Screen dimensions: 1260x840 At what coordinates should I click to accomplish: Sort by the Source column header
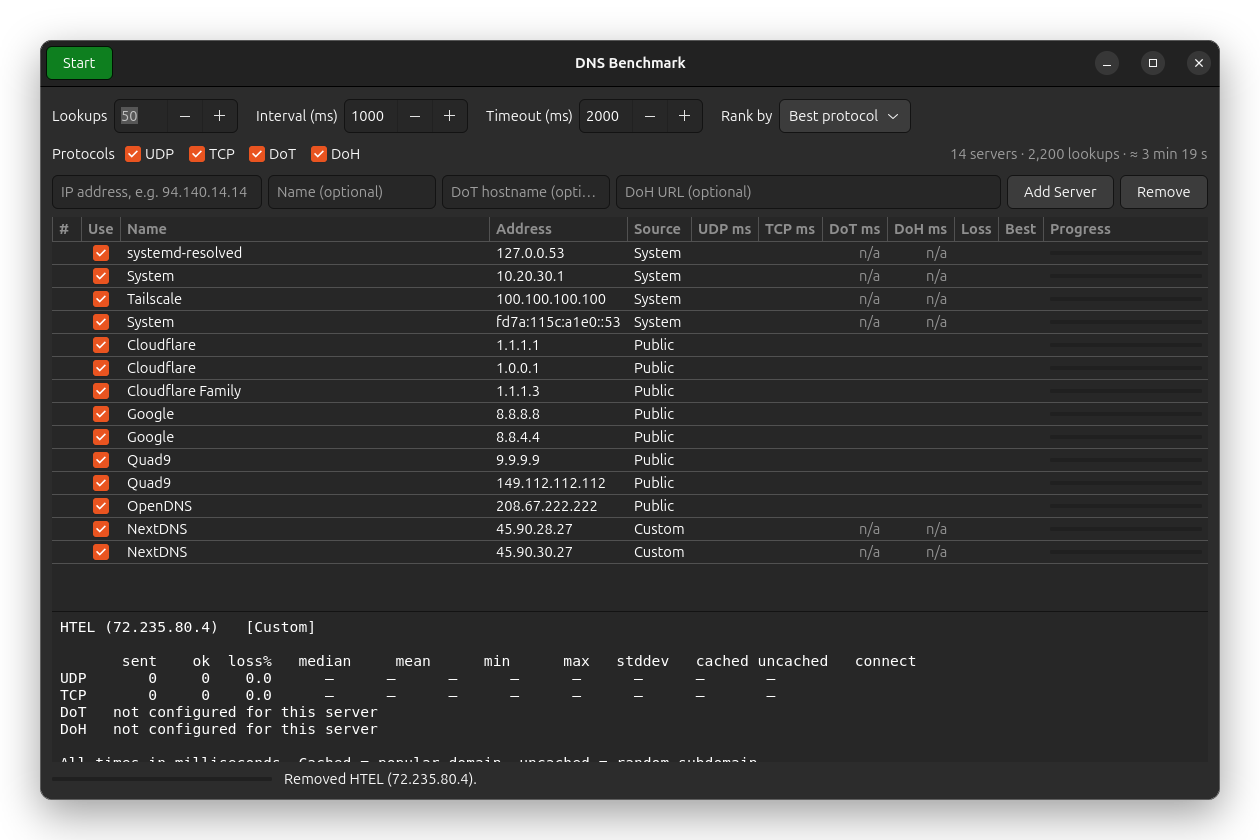point(659,229)
